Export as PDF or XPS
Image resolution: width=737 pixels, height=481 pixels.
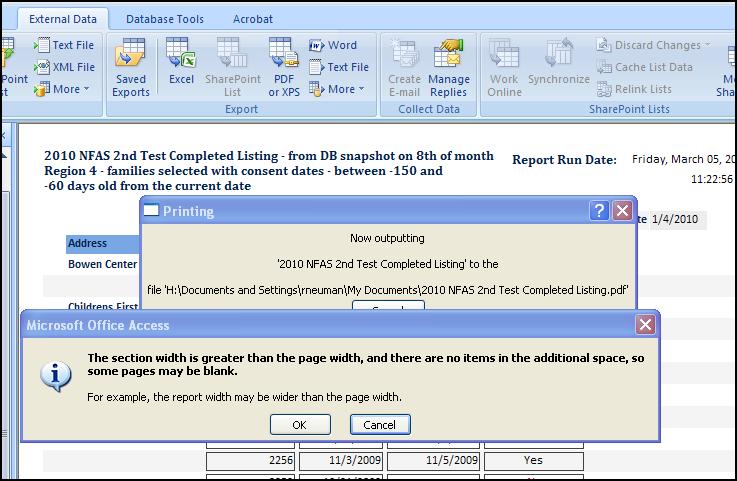click(x=284, y=68)
